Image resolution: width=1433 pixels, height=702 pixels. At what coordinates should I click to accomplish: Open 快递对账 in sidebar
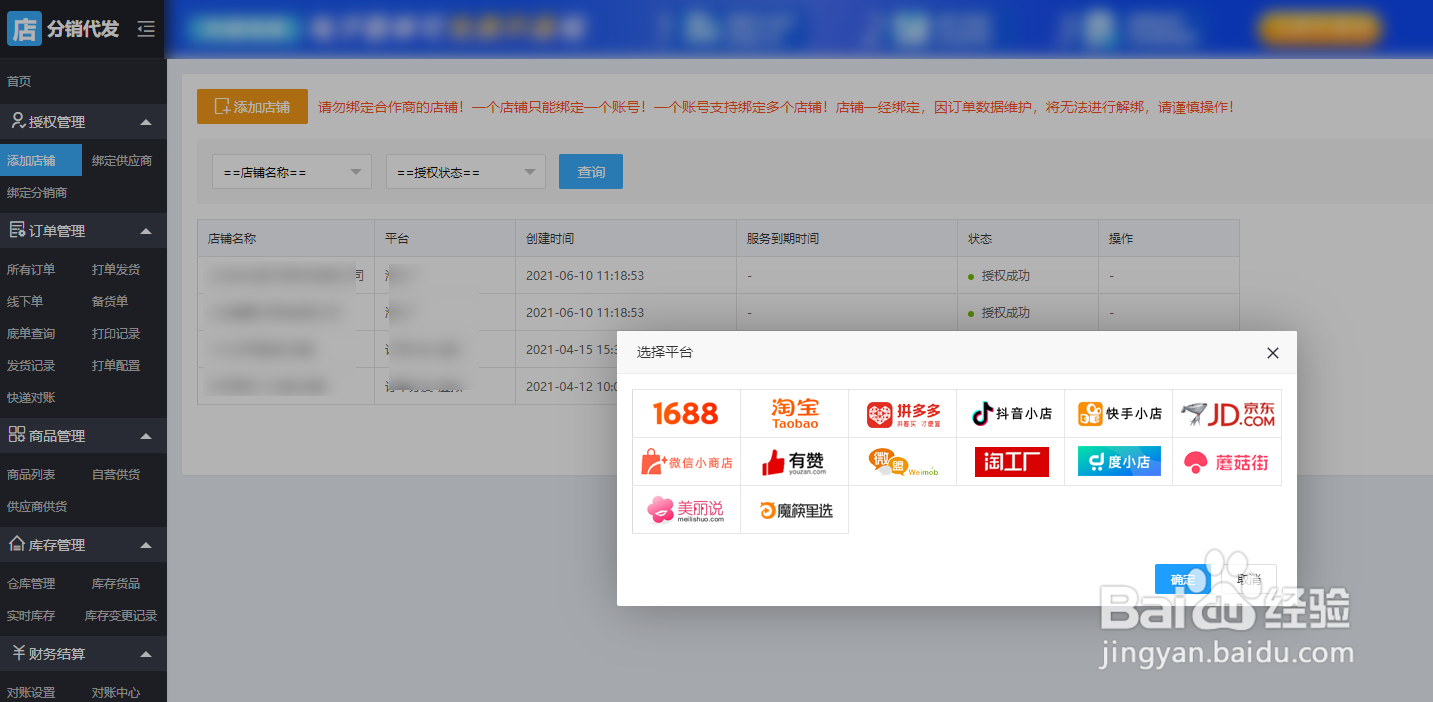(x=31, y=397)
